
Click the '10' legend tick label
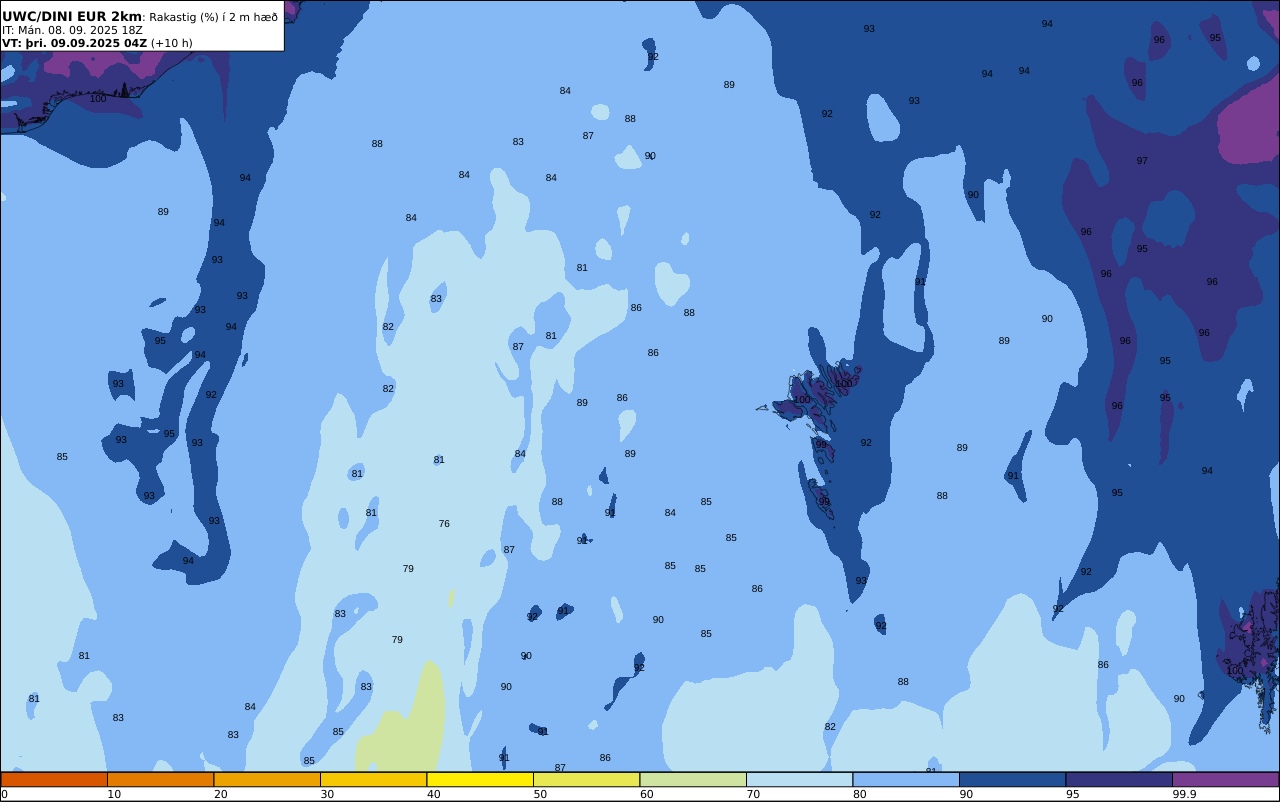(114, 794)
